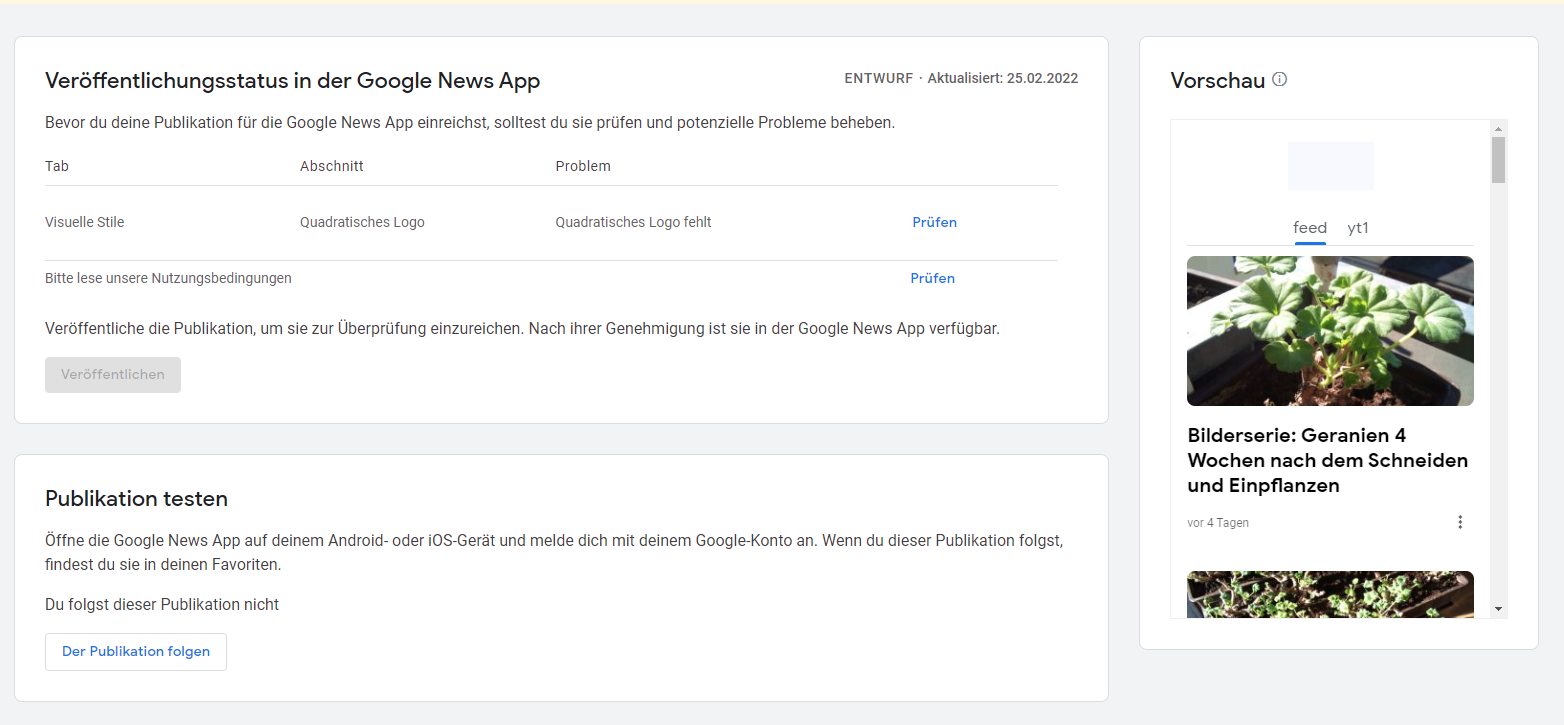Open the geranium plant article image

point(1330,331)
